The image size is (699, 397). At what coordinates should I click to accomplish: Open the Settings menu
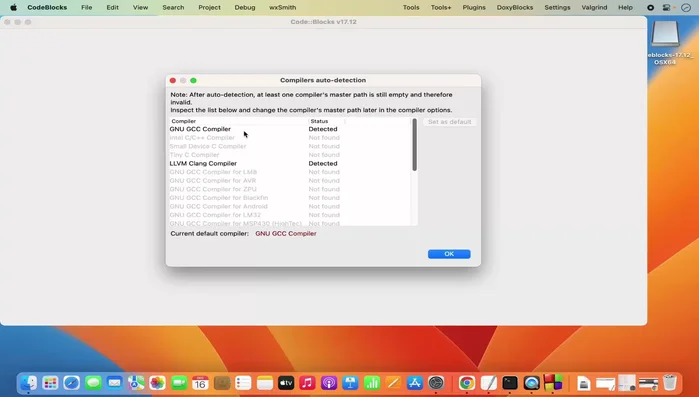click(x=557, y=8)
